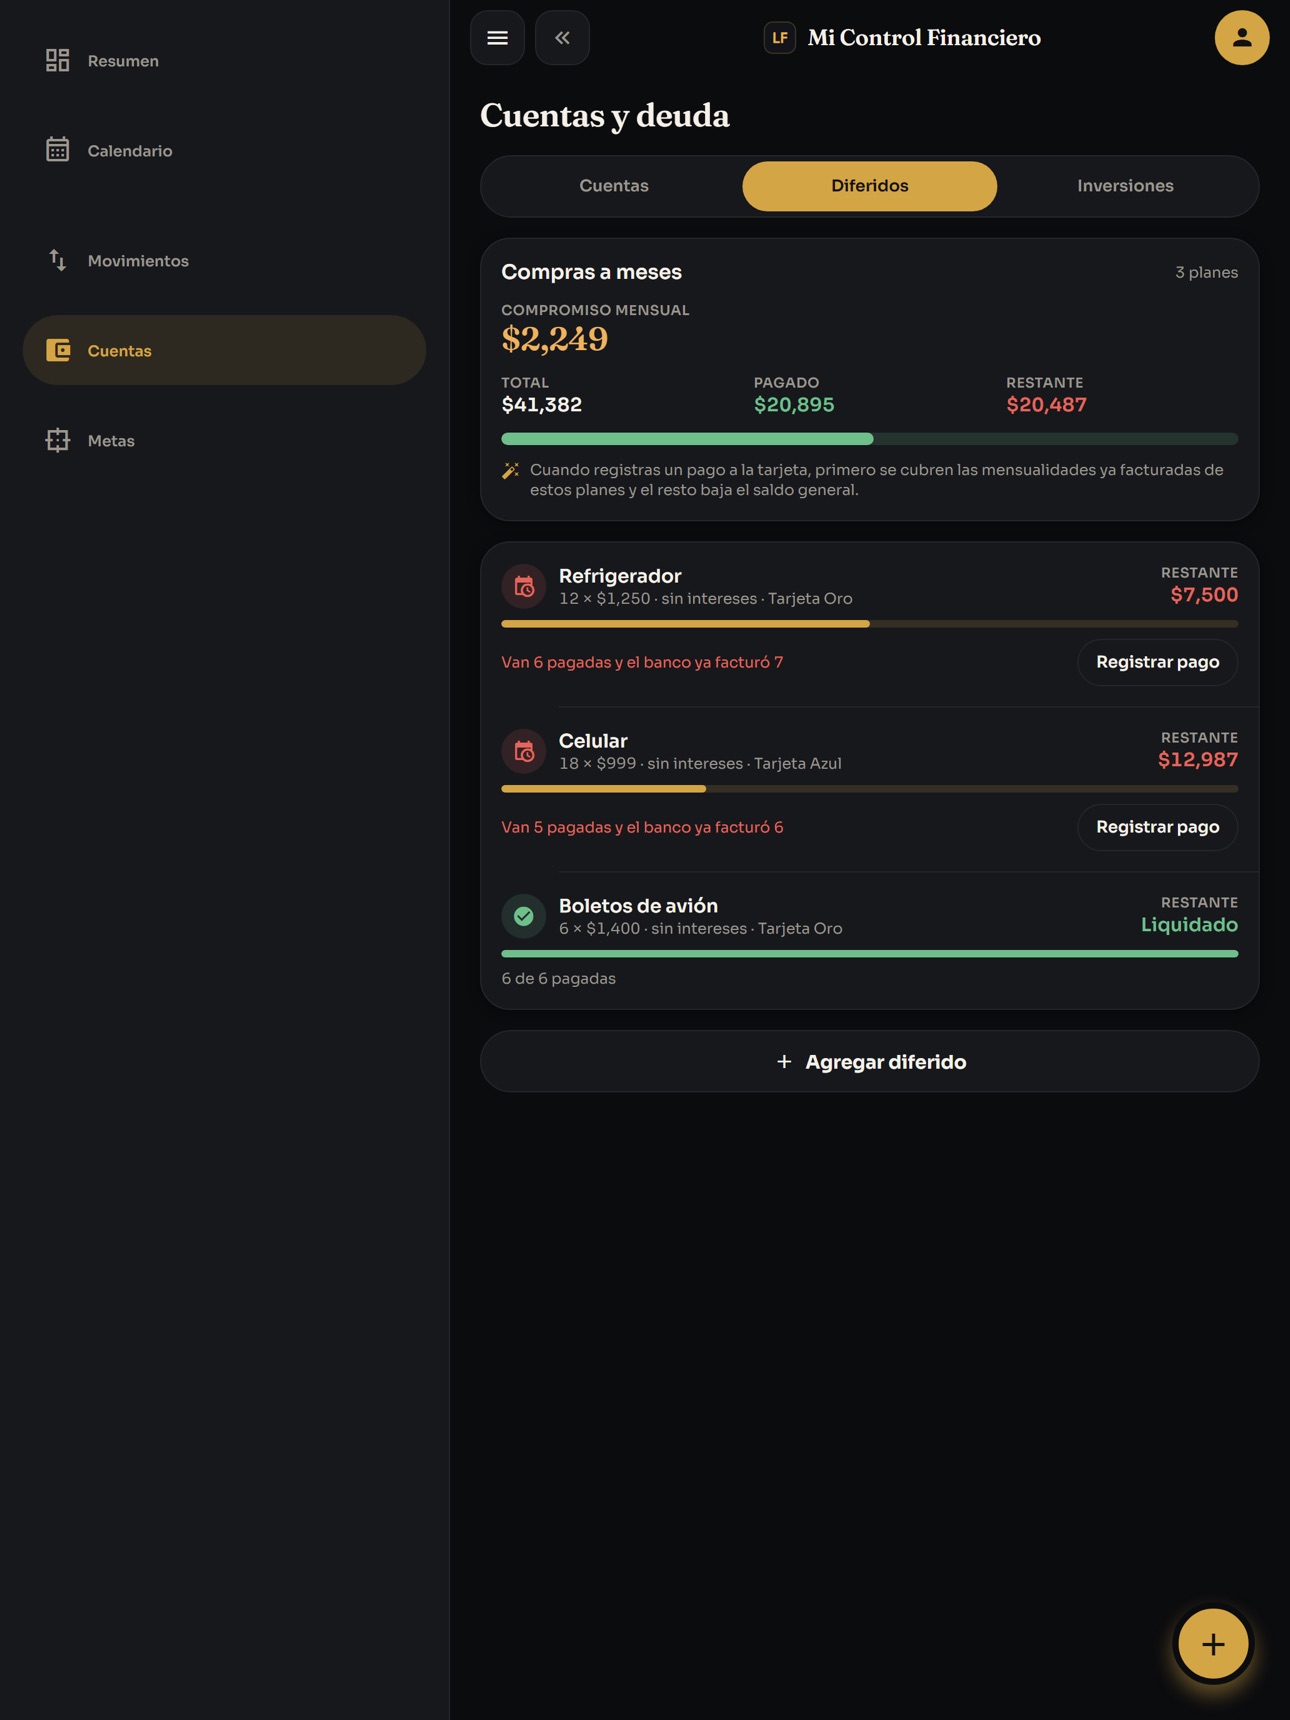Open Calendario from the sidebar
This screenshot has height=1720, width=1290.
point(224,150)
